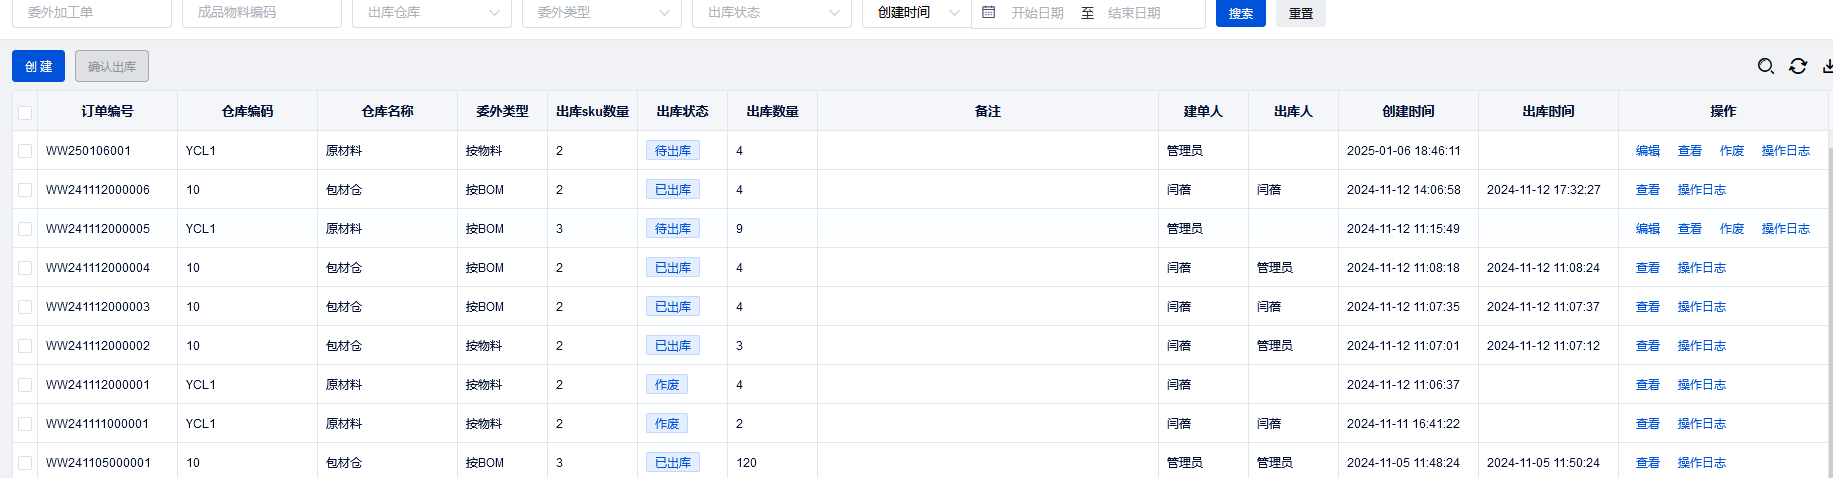Open the 出库状态 dropdown filter
1833x478 pixels.
[x=771, y=13]
